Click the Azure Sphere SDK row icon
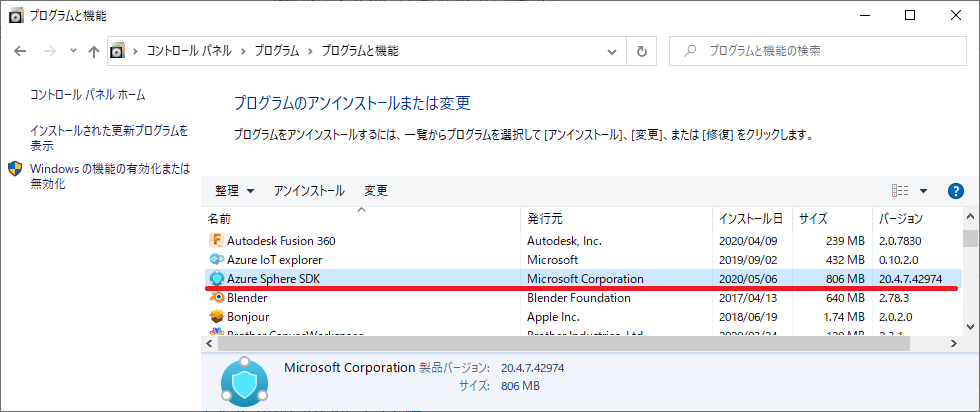 (217, 279)
